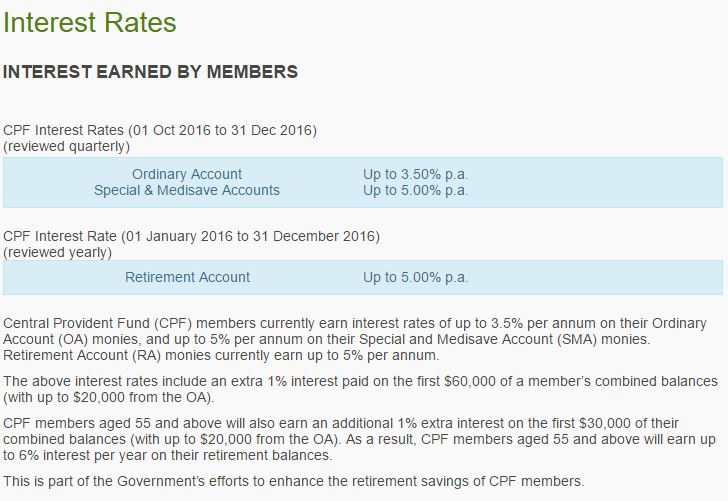Click the January to December 2016 rate caption
Viewport: 728px width, 501px height.
pyautogui.click(x=192, y=236)
